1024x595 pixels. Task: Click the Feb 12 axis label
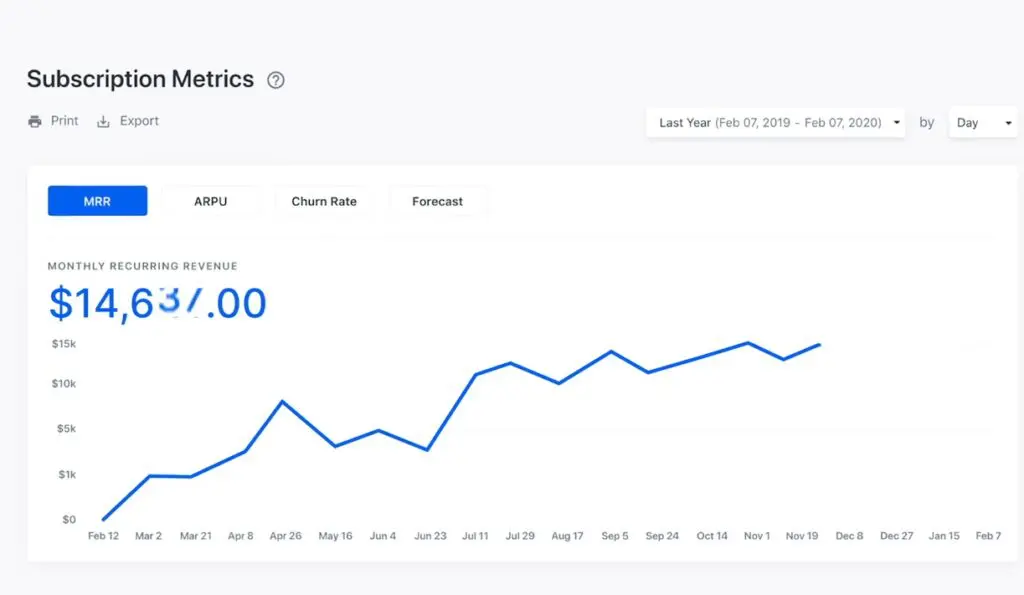point(103,536)
